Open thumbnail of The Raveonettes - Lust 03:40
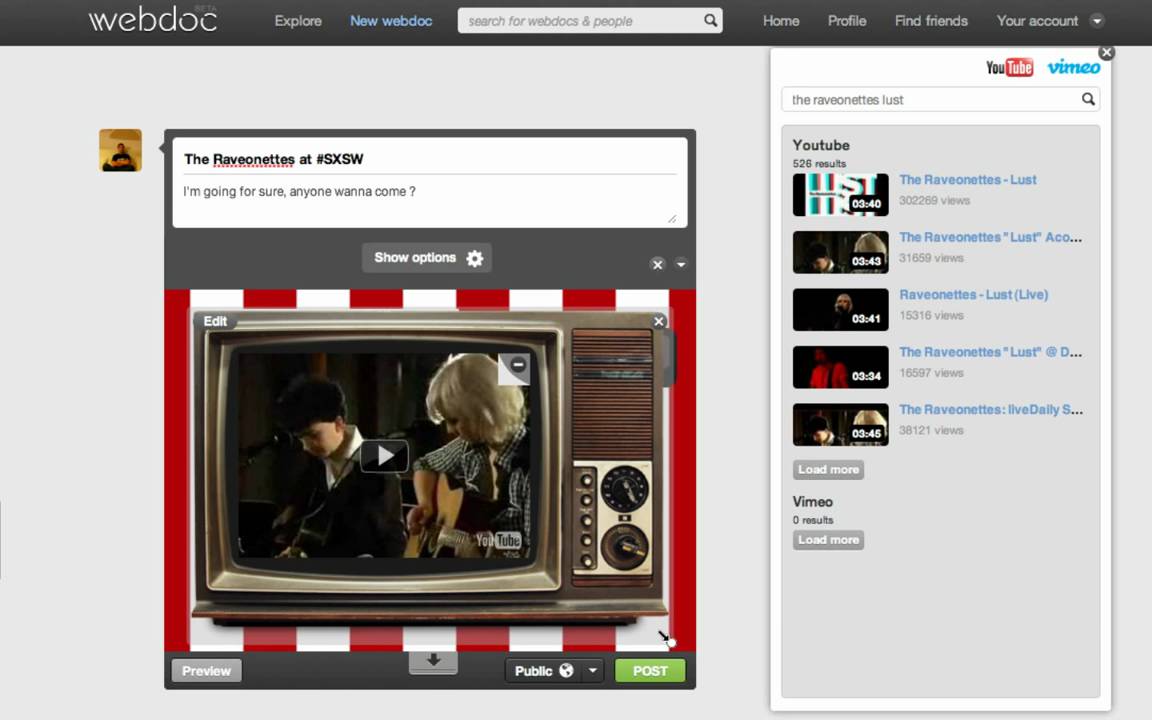 [x=840, y=195]
